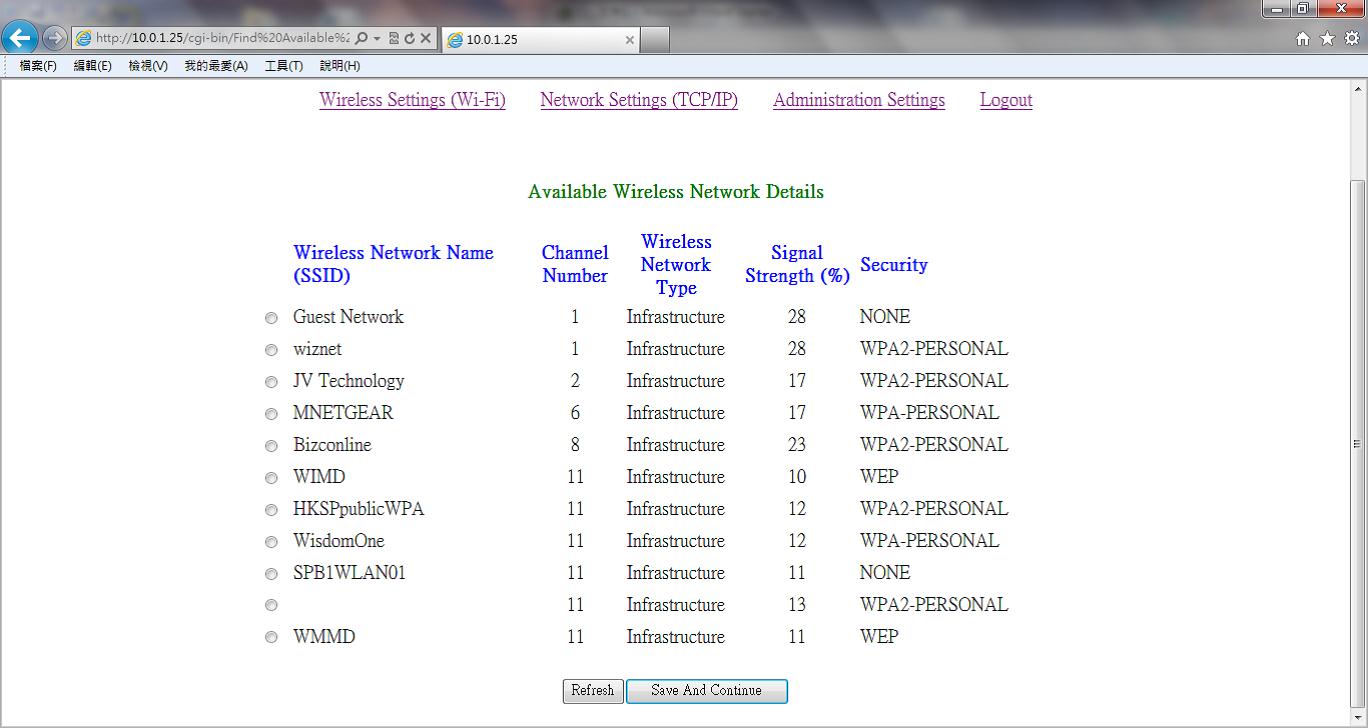Pick the WisdomOne radio button

271,542
